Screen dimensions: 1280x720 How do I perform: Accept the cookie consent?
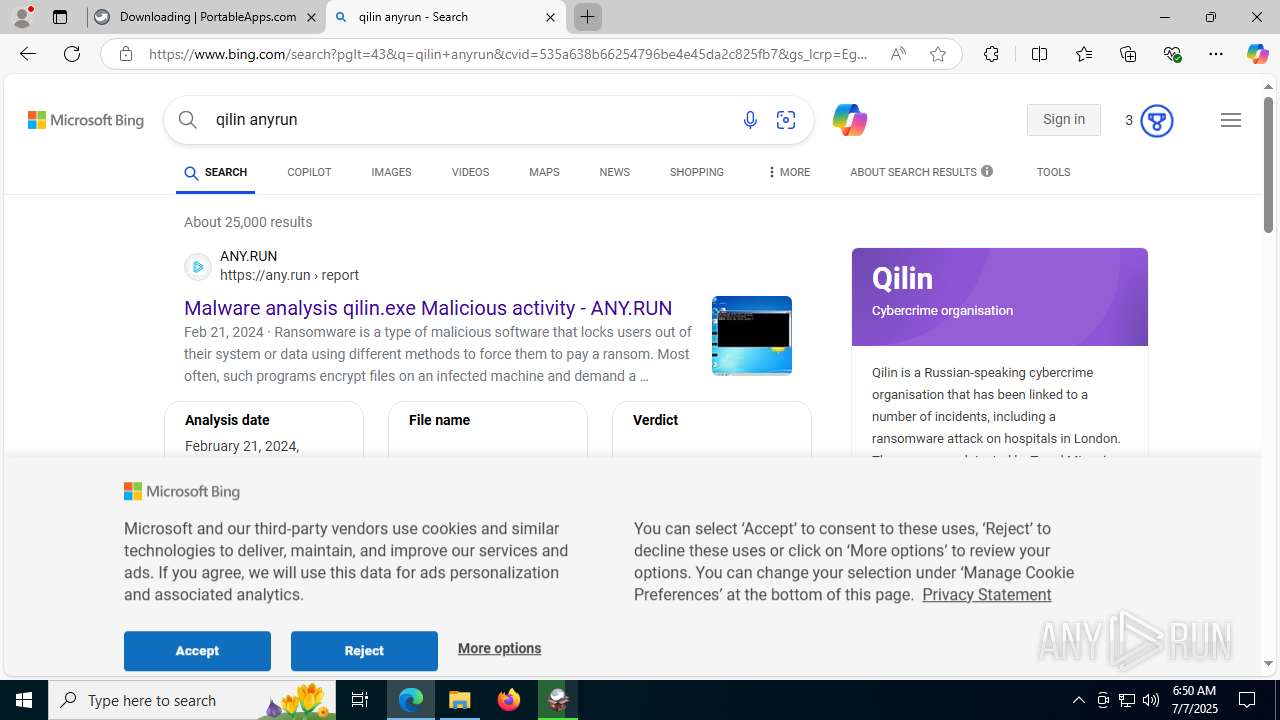197,651
